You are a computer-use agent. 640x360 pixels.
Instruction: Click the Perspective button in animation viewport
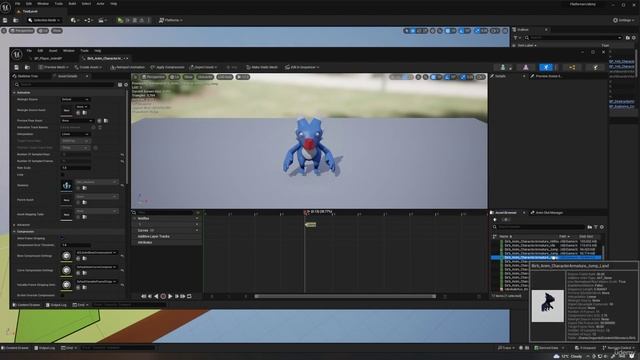(x=153, y=77)
